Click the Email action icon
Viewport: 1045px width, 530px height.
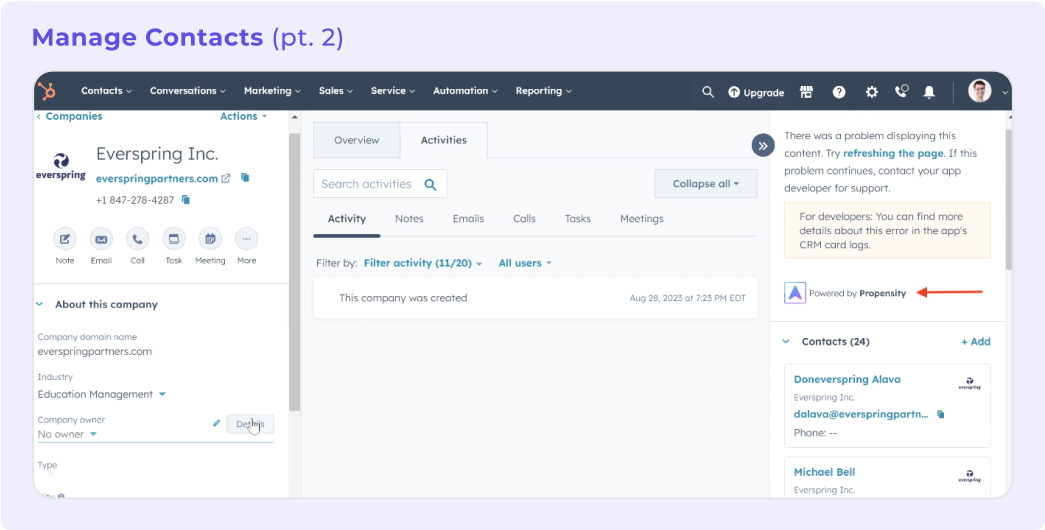pyautogui.click(x=101, y=239)
